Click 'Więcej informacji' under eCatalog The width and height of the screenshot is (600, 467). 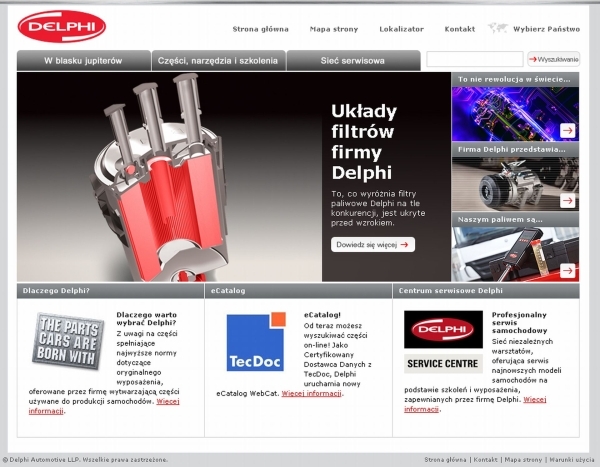pos(312,394)
